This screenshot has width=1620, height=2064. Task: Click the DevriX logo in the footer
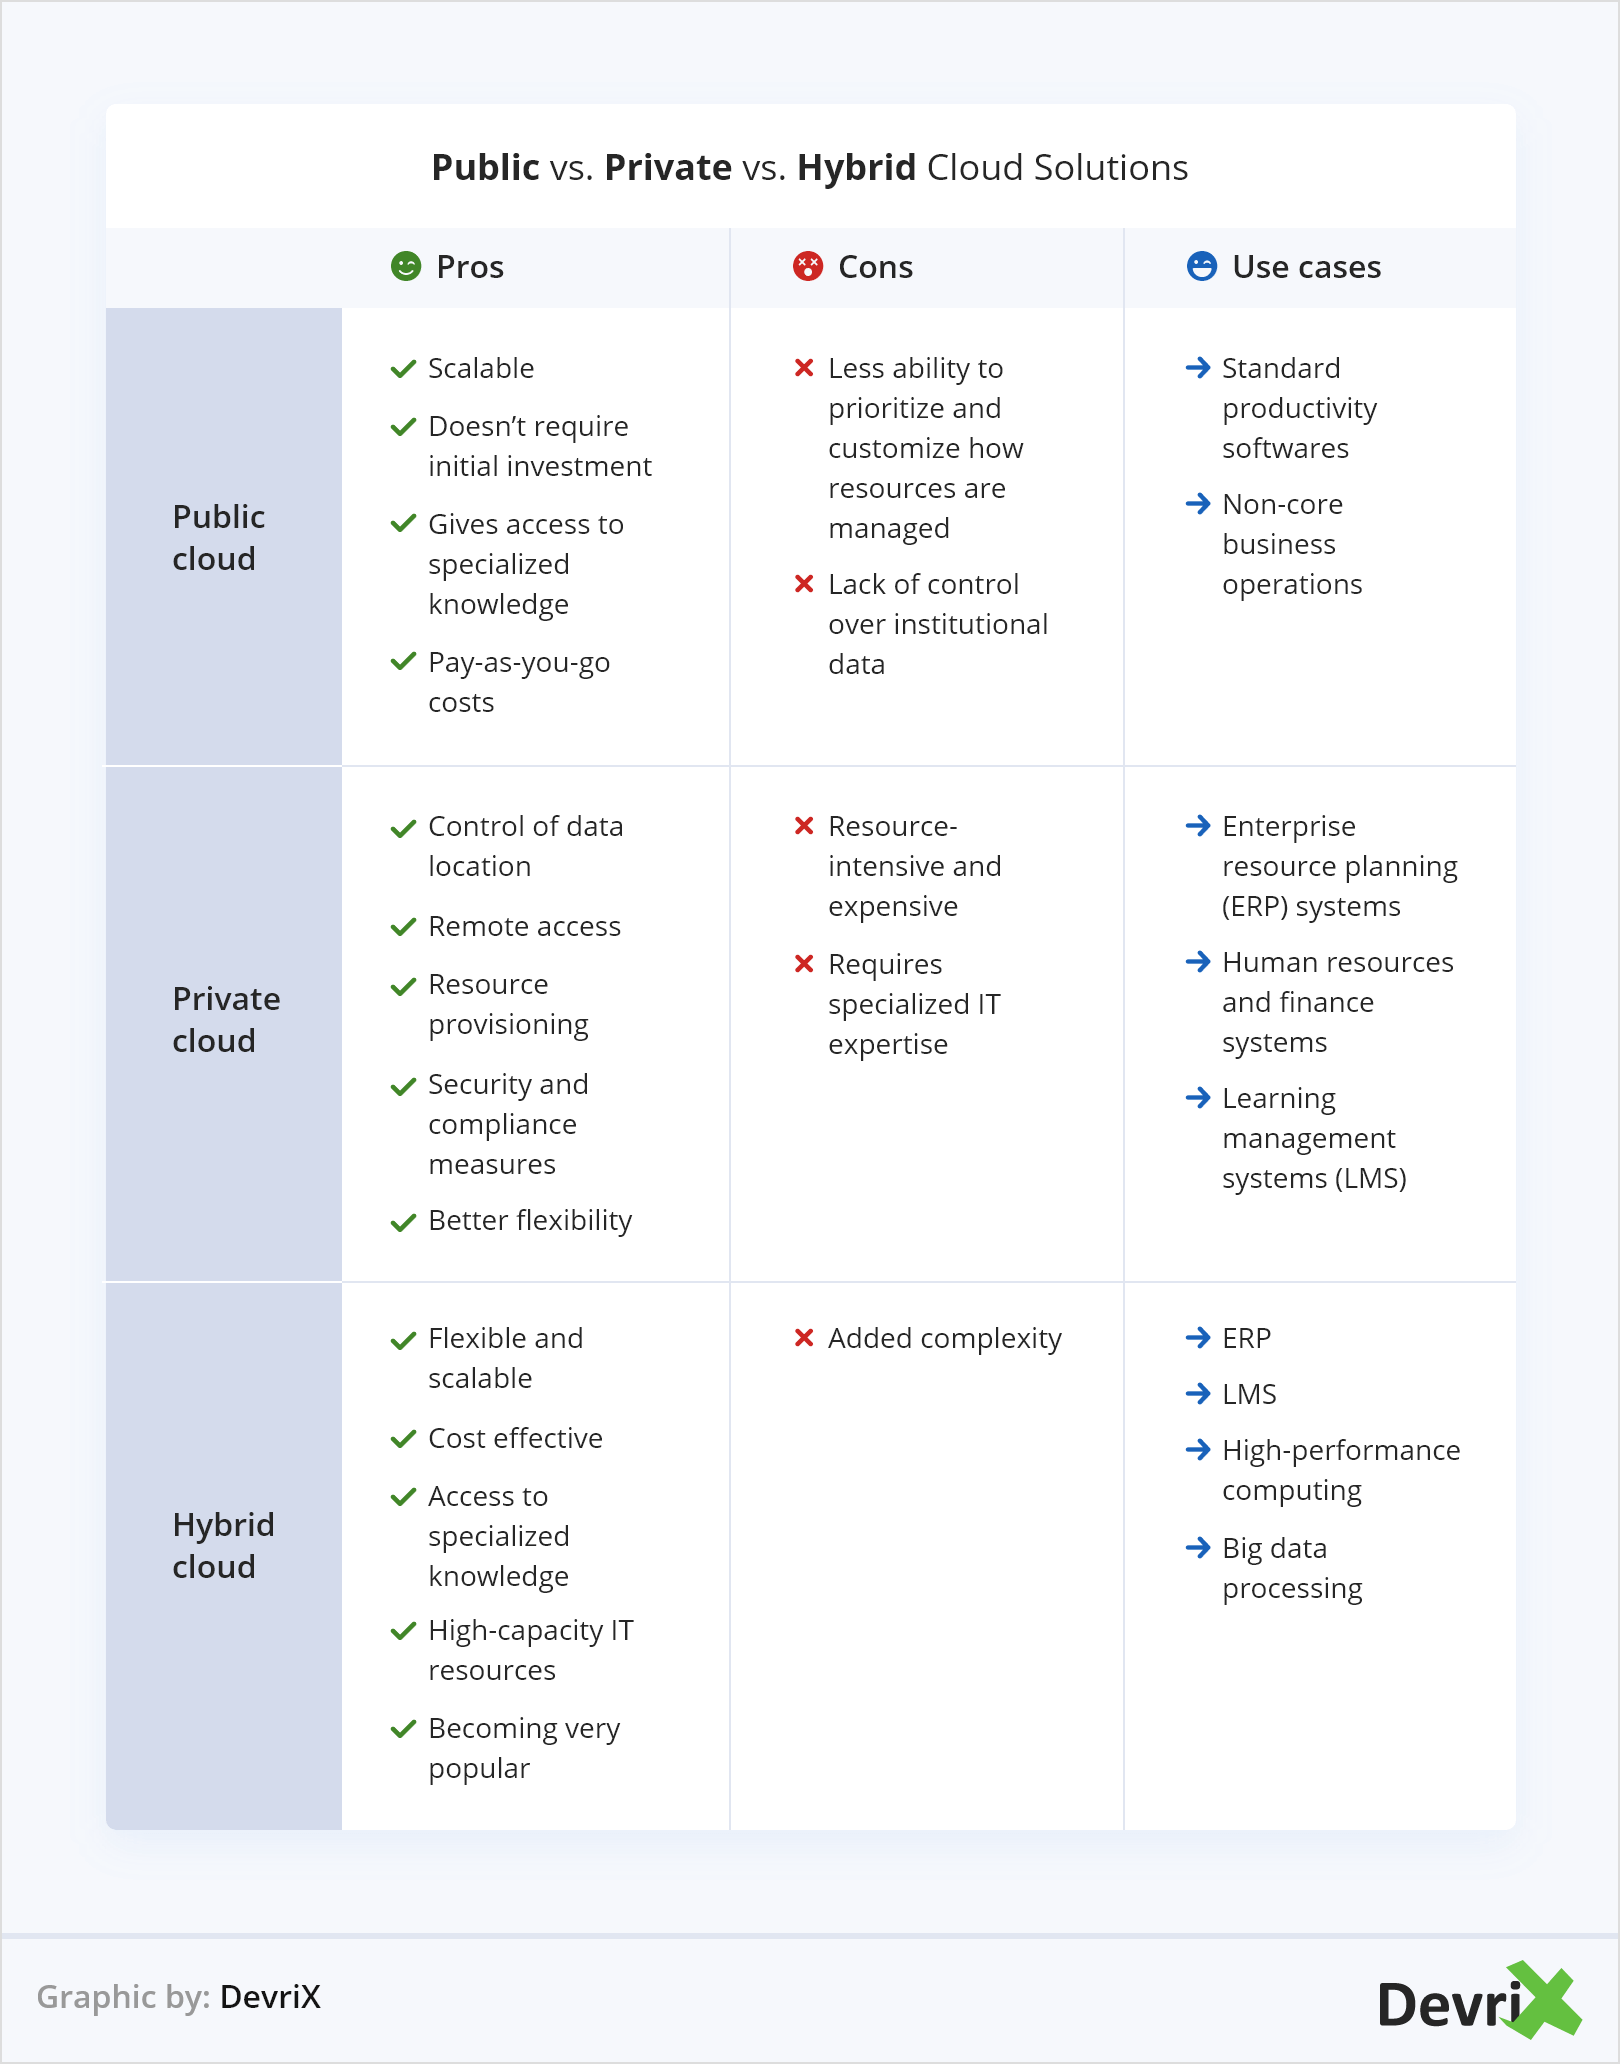click(x=1478, y=2001)
